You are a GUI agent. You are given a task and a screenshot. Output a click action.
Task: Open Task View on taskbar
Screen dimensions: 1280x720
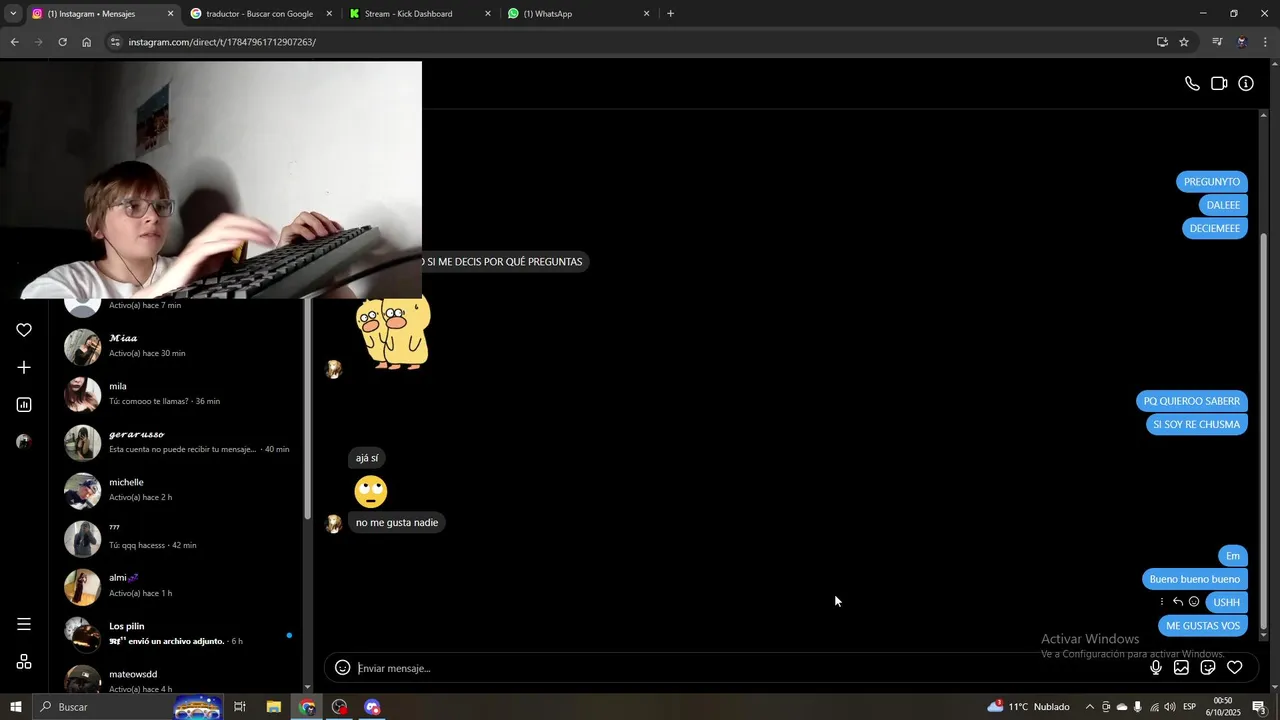(x=240, y=707)
